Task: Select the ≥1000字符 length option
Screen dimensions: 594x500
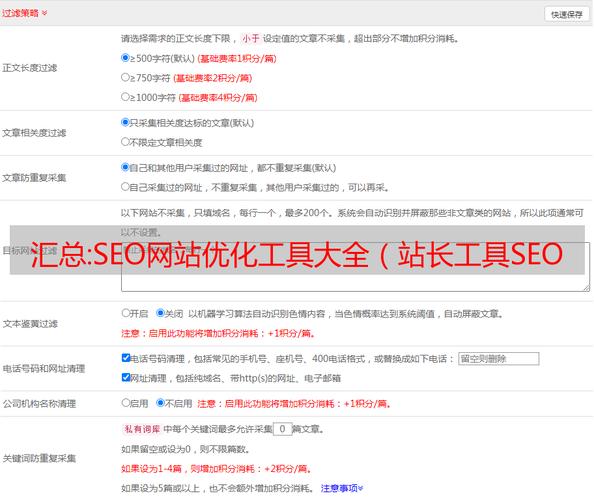Action: pos(125,97)
